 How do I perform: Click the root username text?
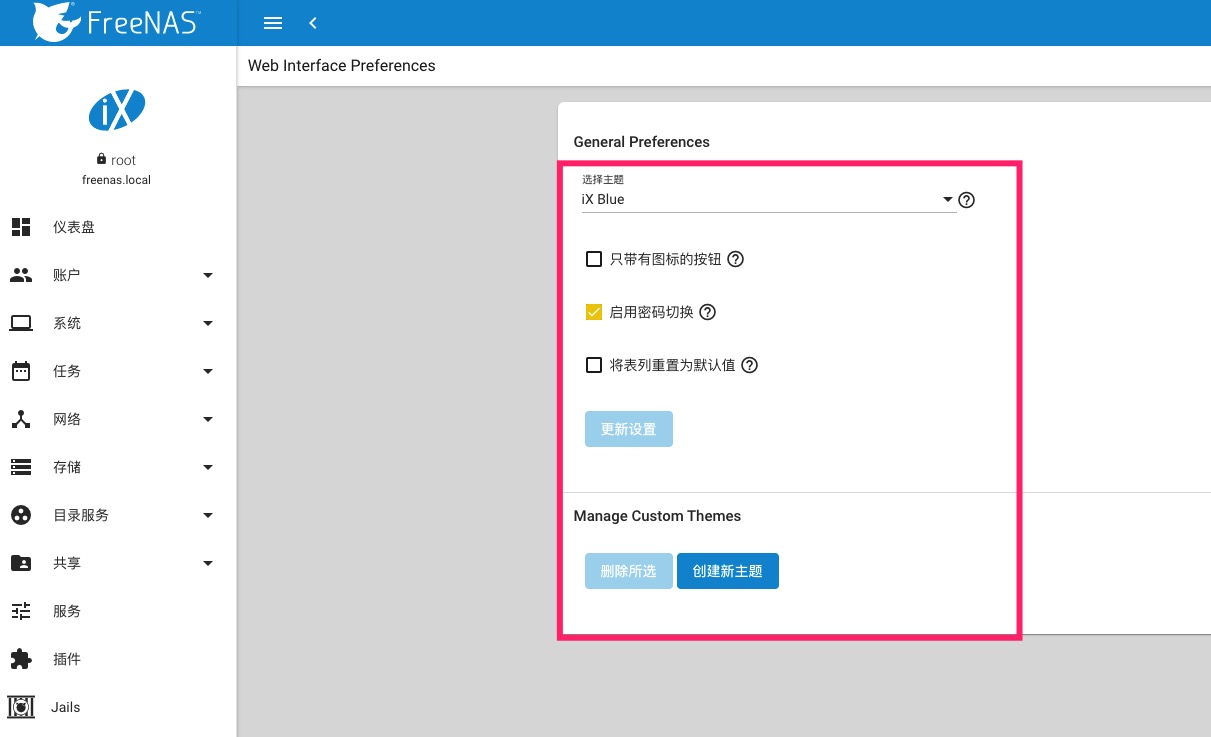[123, 160]
